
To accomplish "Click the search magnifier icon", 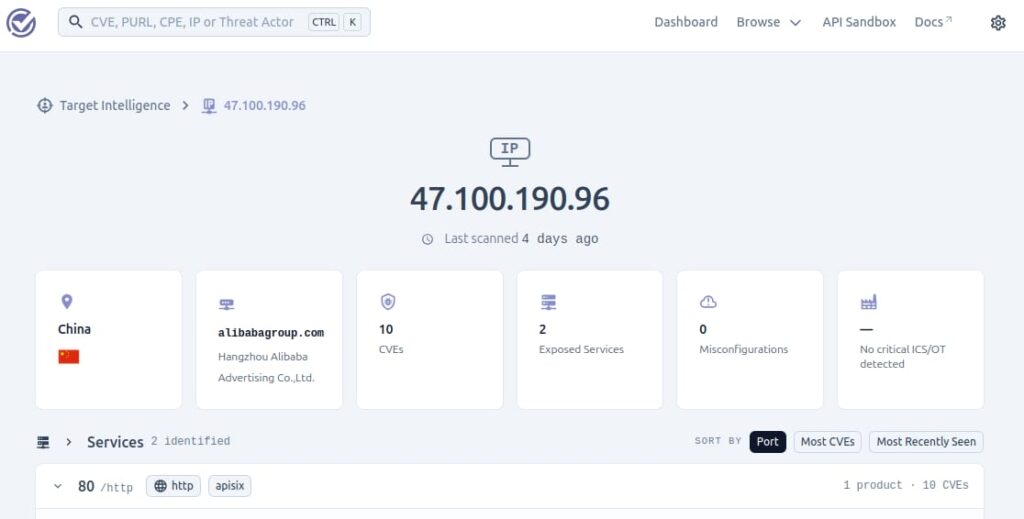I will [x=76, y=22].
